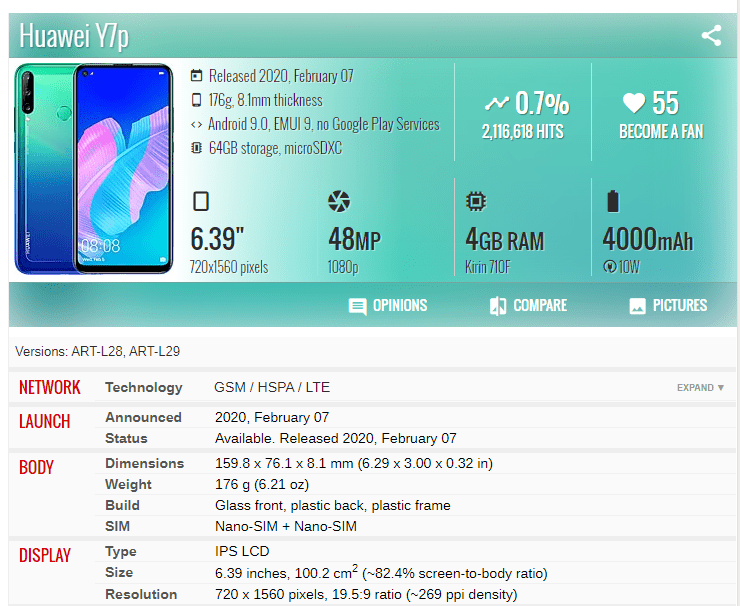Image resolution: width=740 pixels, height=606 pixels.
Task: Open the Technology network link
Action: tap(143, 387)
